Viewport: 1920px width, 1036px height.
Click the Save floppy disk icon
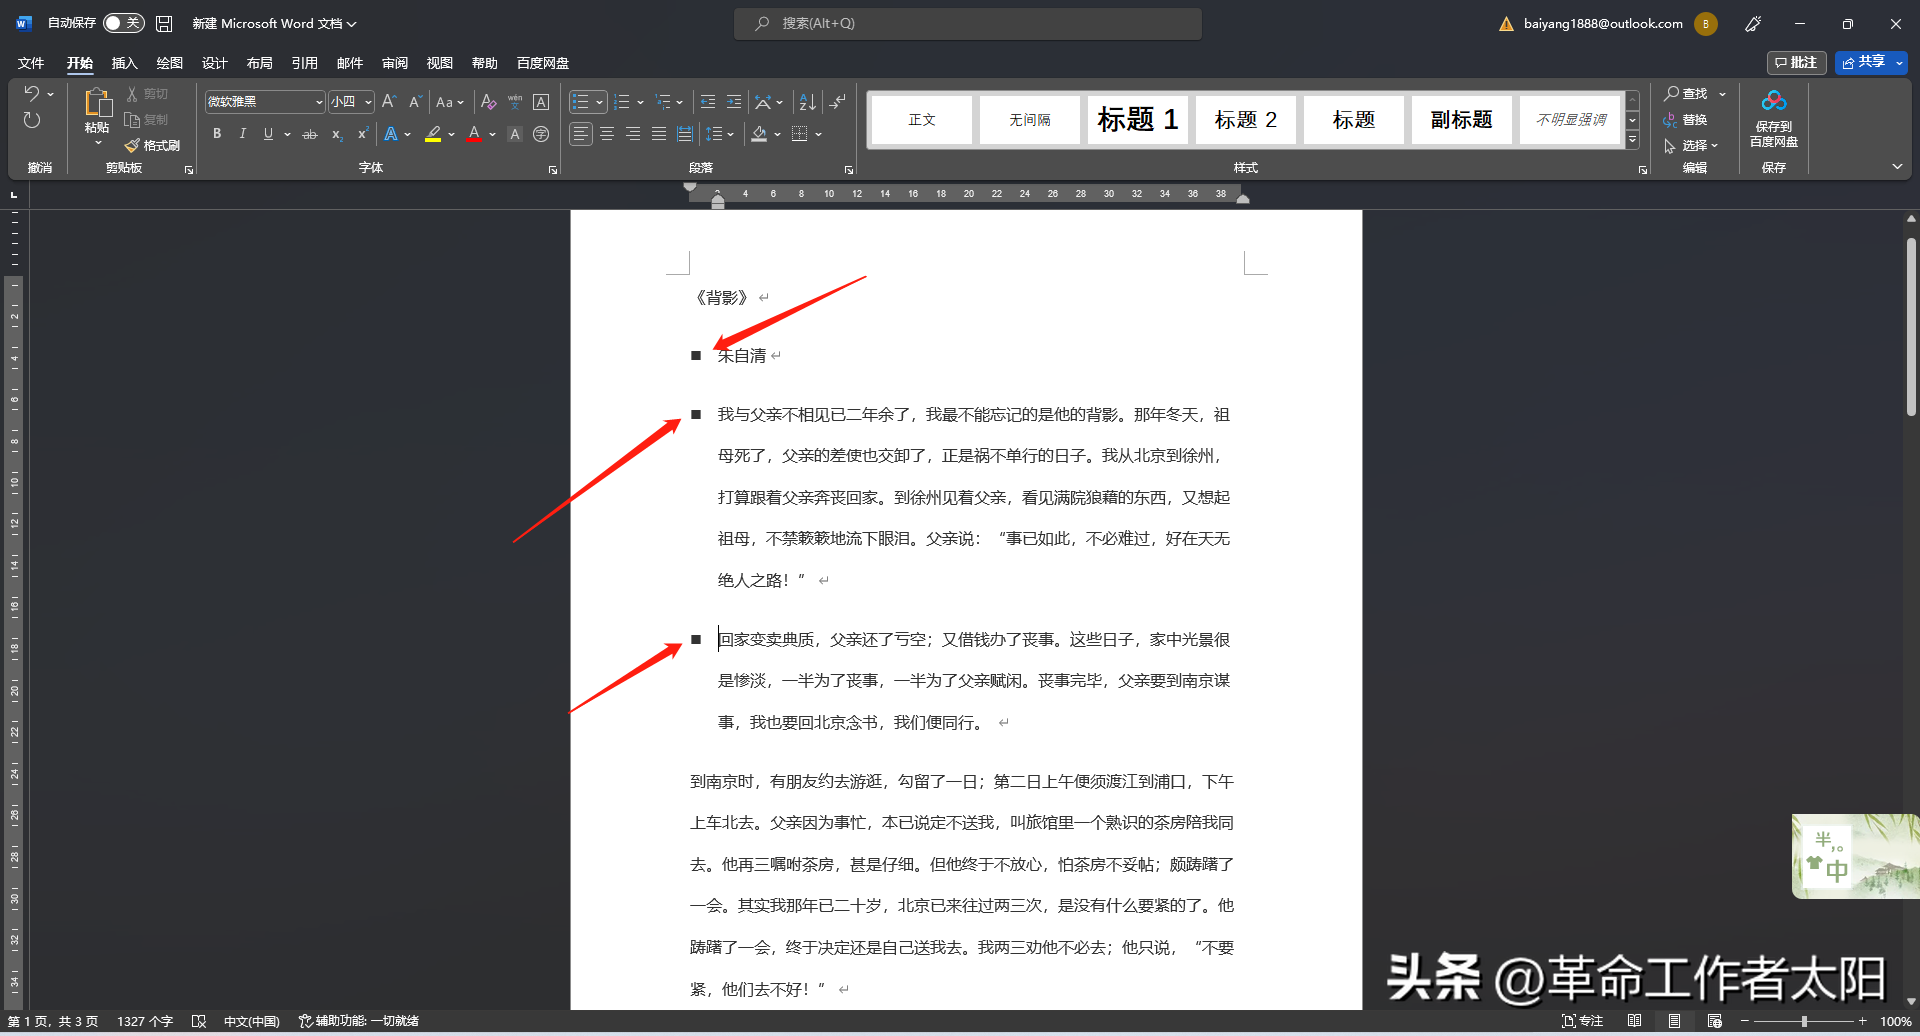(164, 23)
